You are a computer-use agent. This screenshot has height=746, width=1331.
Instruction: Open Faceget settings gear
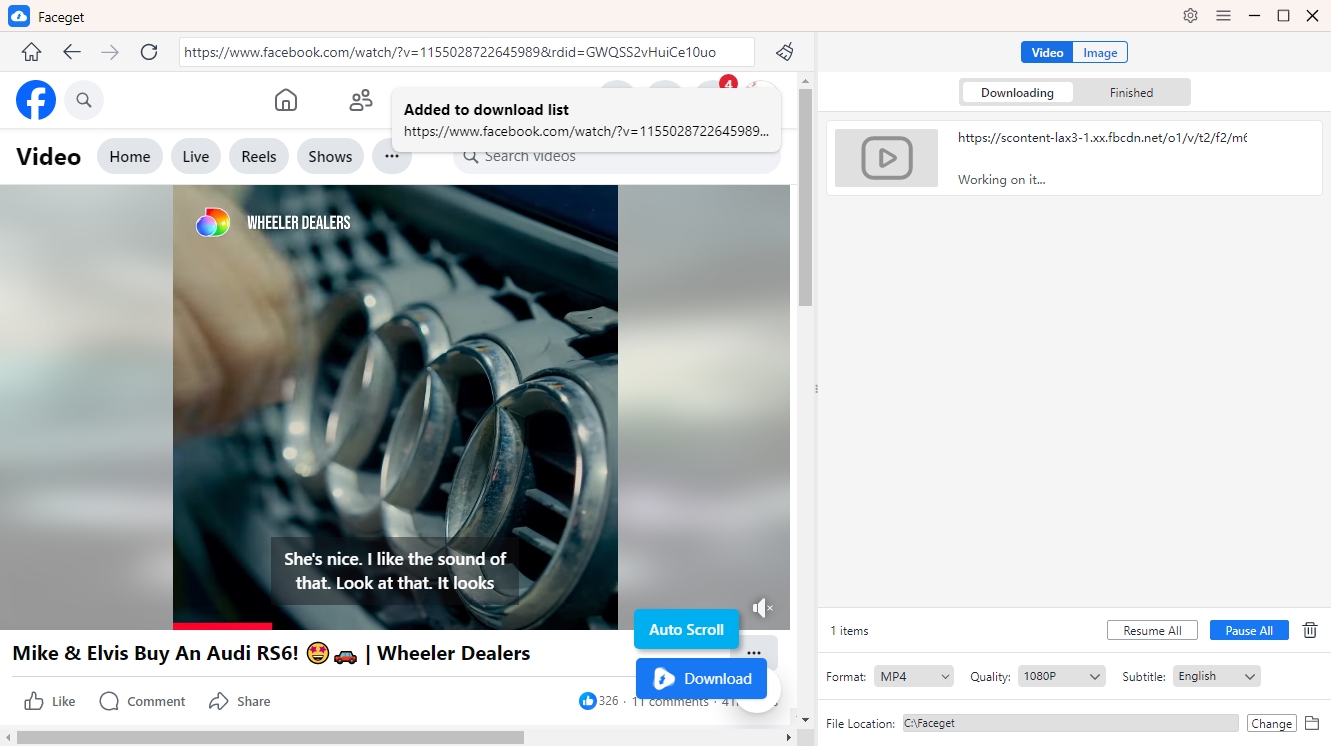pos(1190,16)
